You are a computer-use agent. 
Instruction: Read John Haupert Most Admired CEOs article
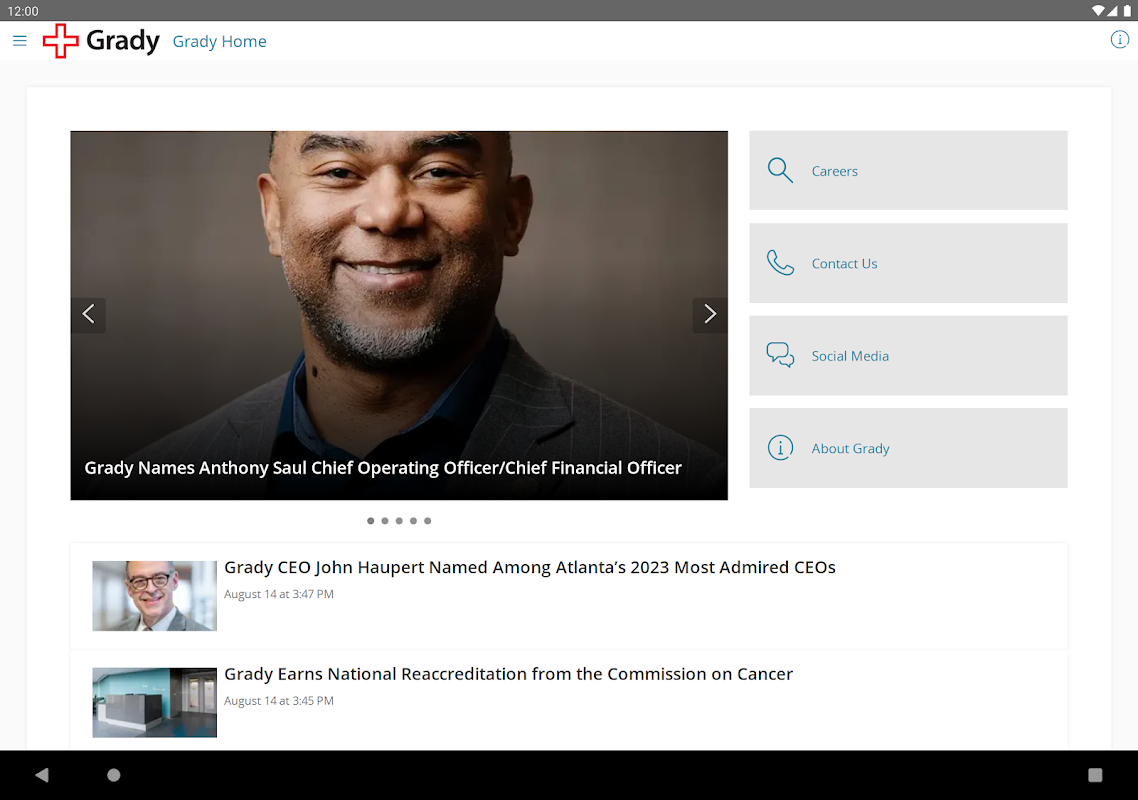(x=530, y=567)
